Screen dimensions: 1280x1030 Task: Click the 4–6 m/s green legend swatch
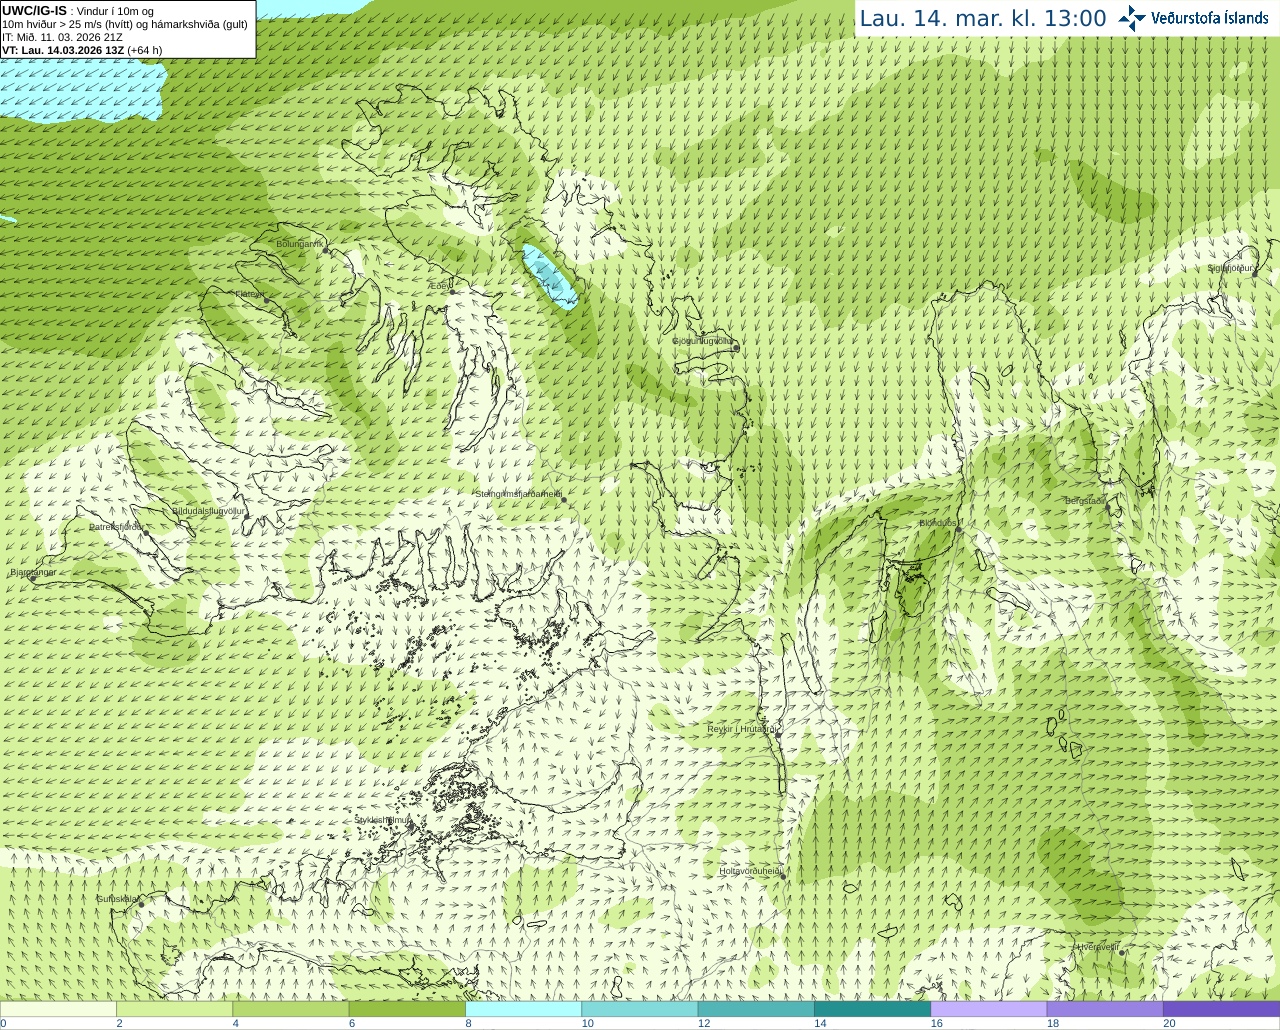(x=291, y=1009)
